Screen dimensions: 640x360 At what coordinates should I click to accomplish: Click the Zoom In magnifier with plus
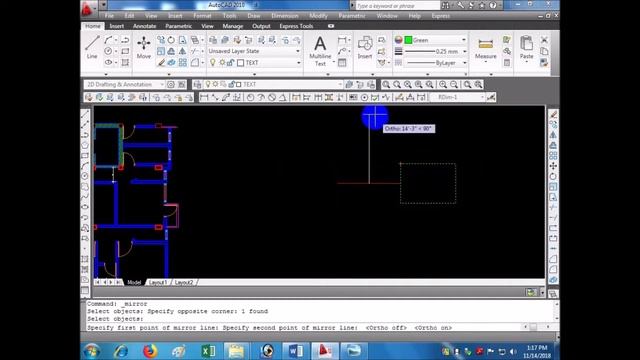coord(443,84)
